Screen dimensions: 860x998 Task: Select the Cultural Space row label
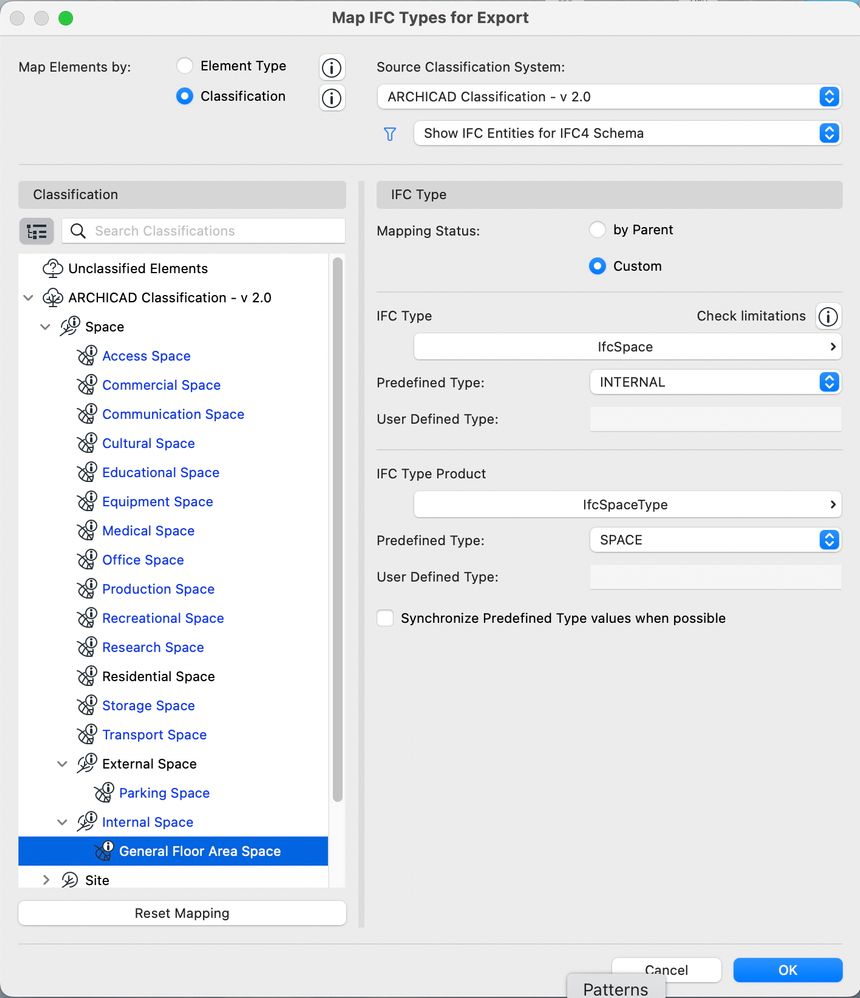click(148, 443)
